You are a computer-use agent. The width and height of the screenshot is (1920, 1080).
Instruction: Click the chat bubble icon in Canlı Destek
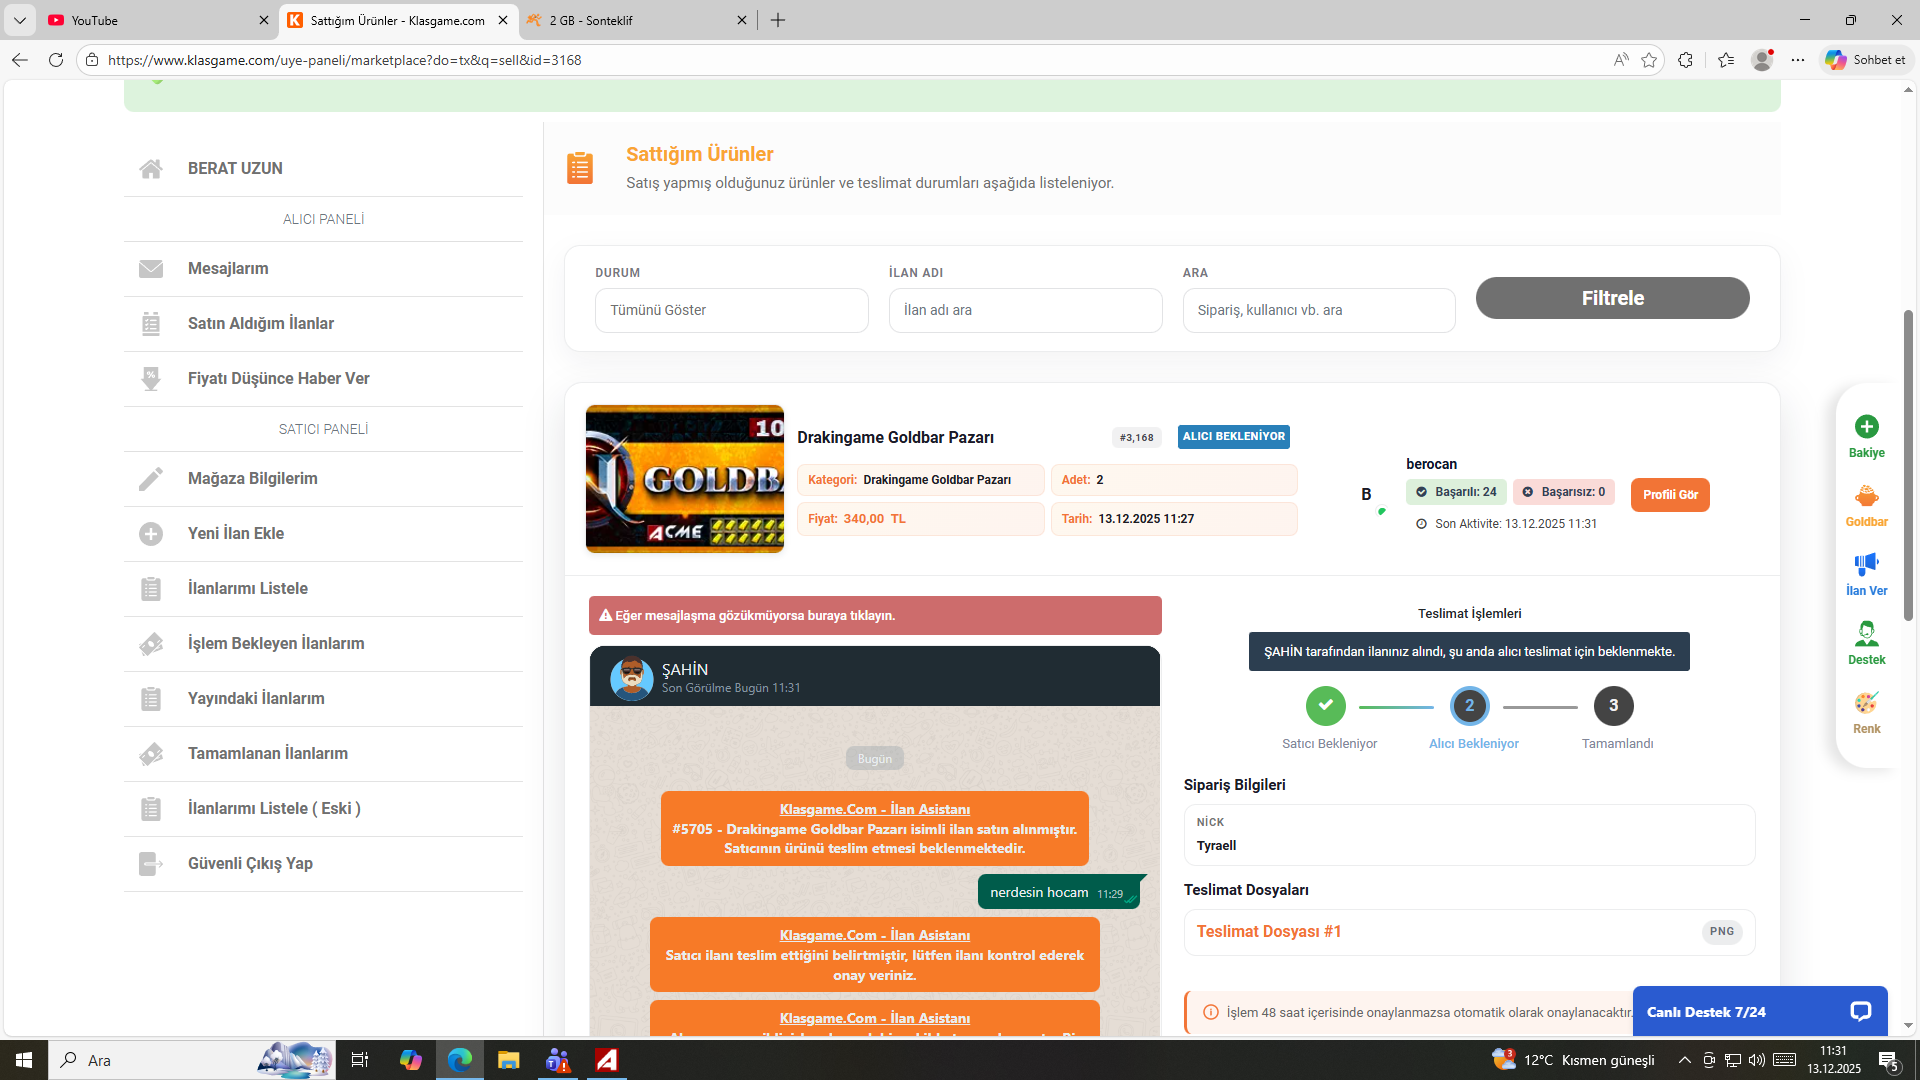click(x=1860, y=1012)
